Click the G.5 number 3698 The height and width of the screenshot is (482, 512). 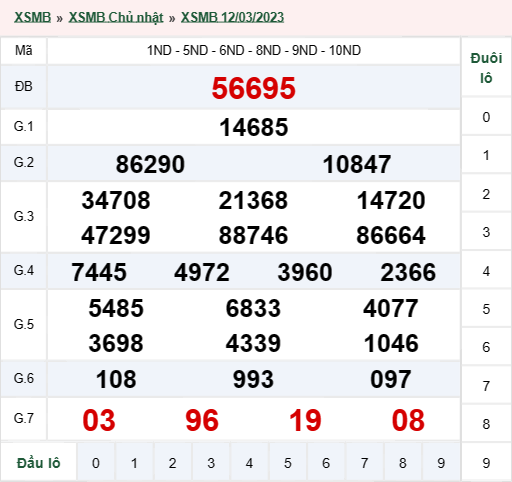click(x=116, y=343)
